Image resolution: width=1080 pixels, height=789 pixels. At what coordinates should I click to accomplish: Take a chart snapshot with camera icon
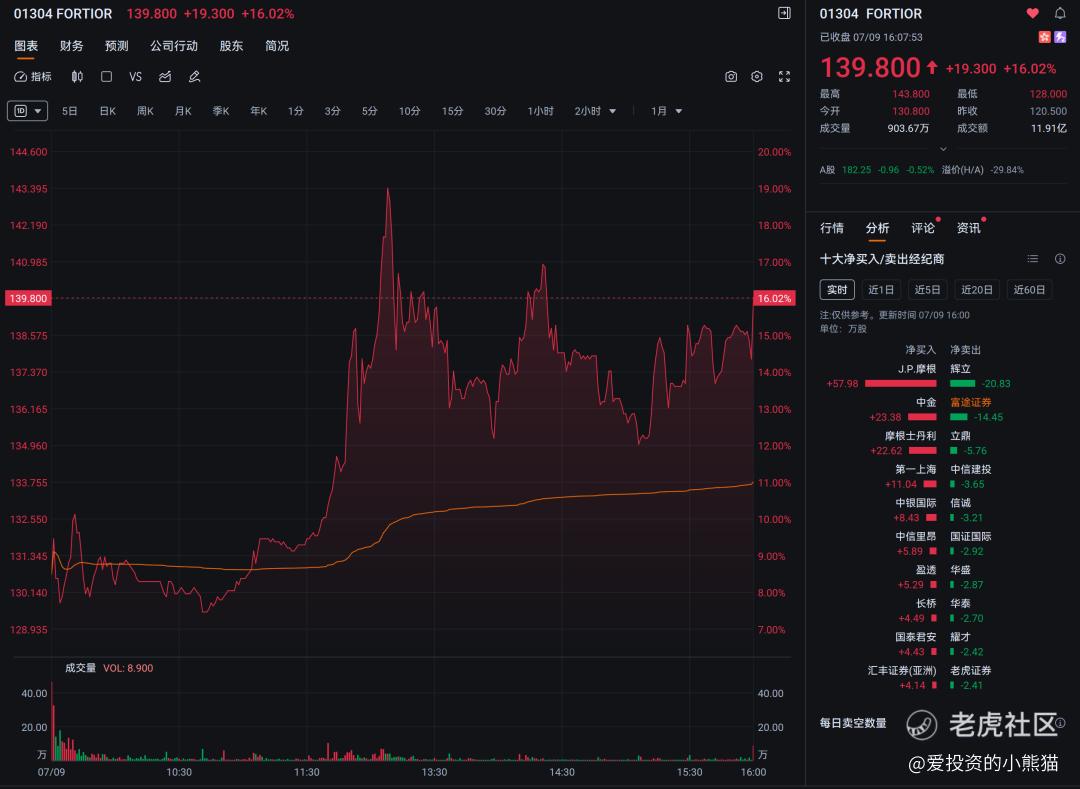pyautogui.click(x=731, y=76)
